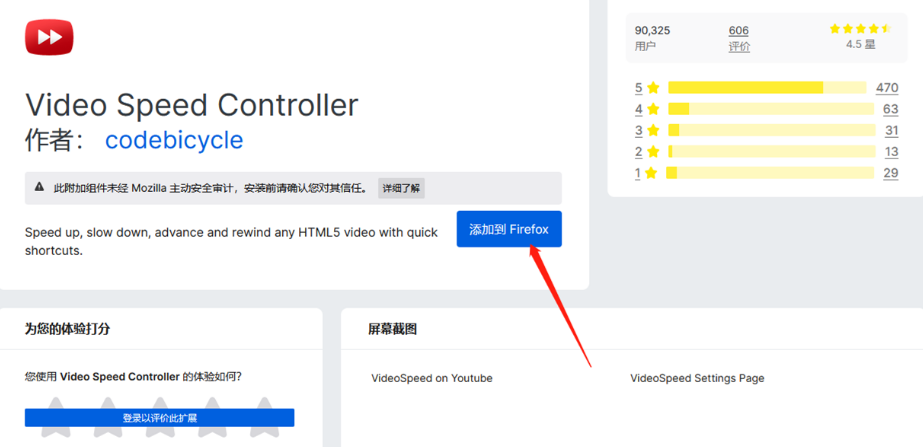
Task: Click the warning triangle icon in the notice
Action: click(x=39, y=187)
